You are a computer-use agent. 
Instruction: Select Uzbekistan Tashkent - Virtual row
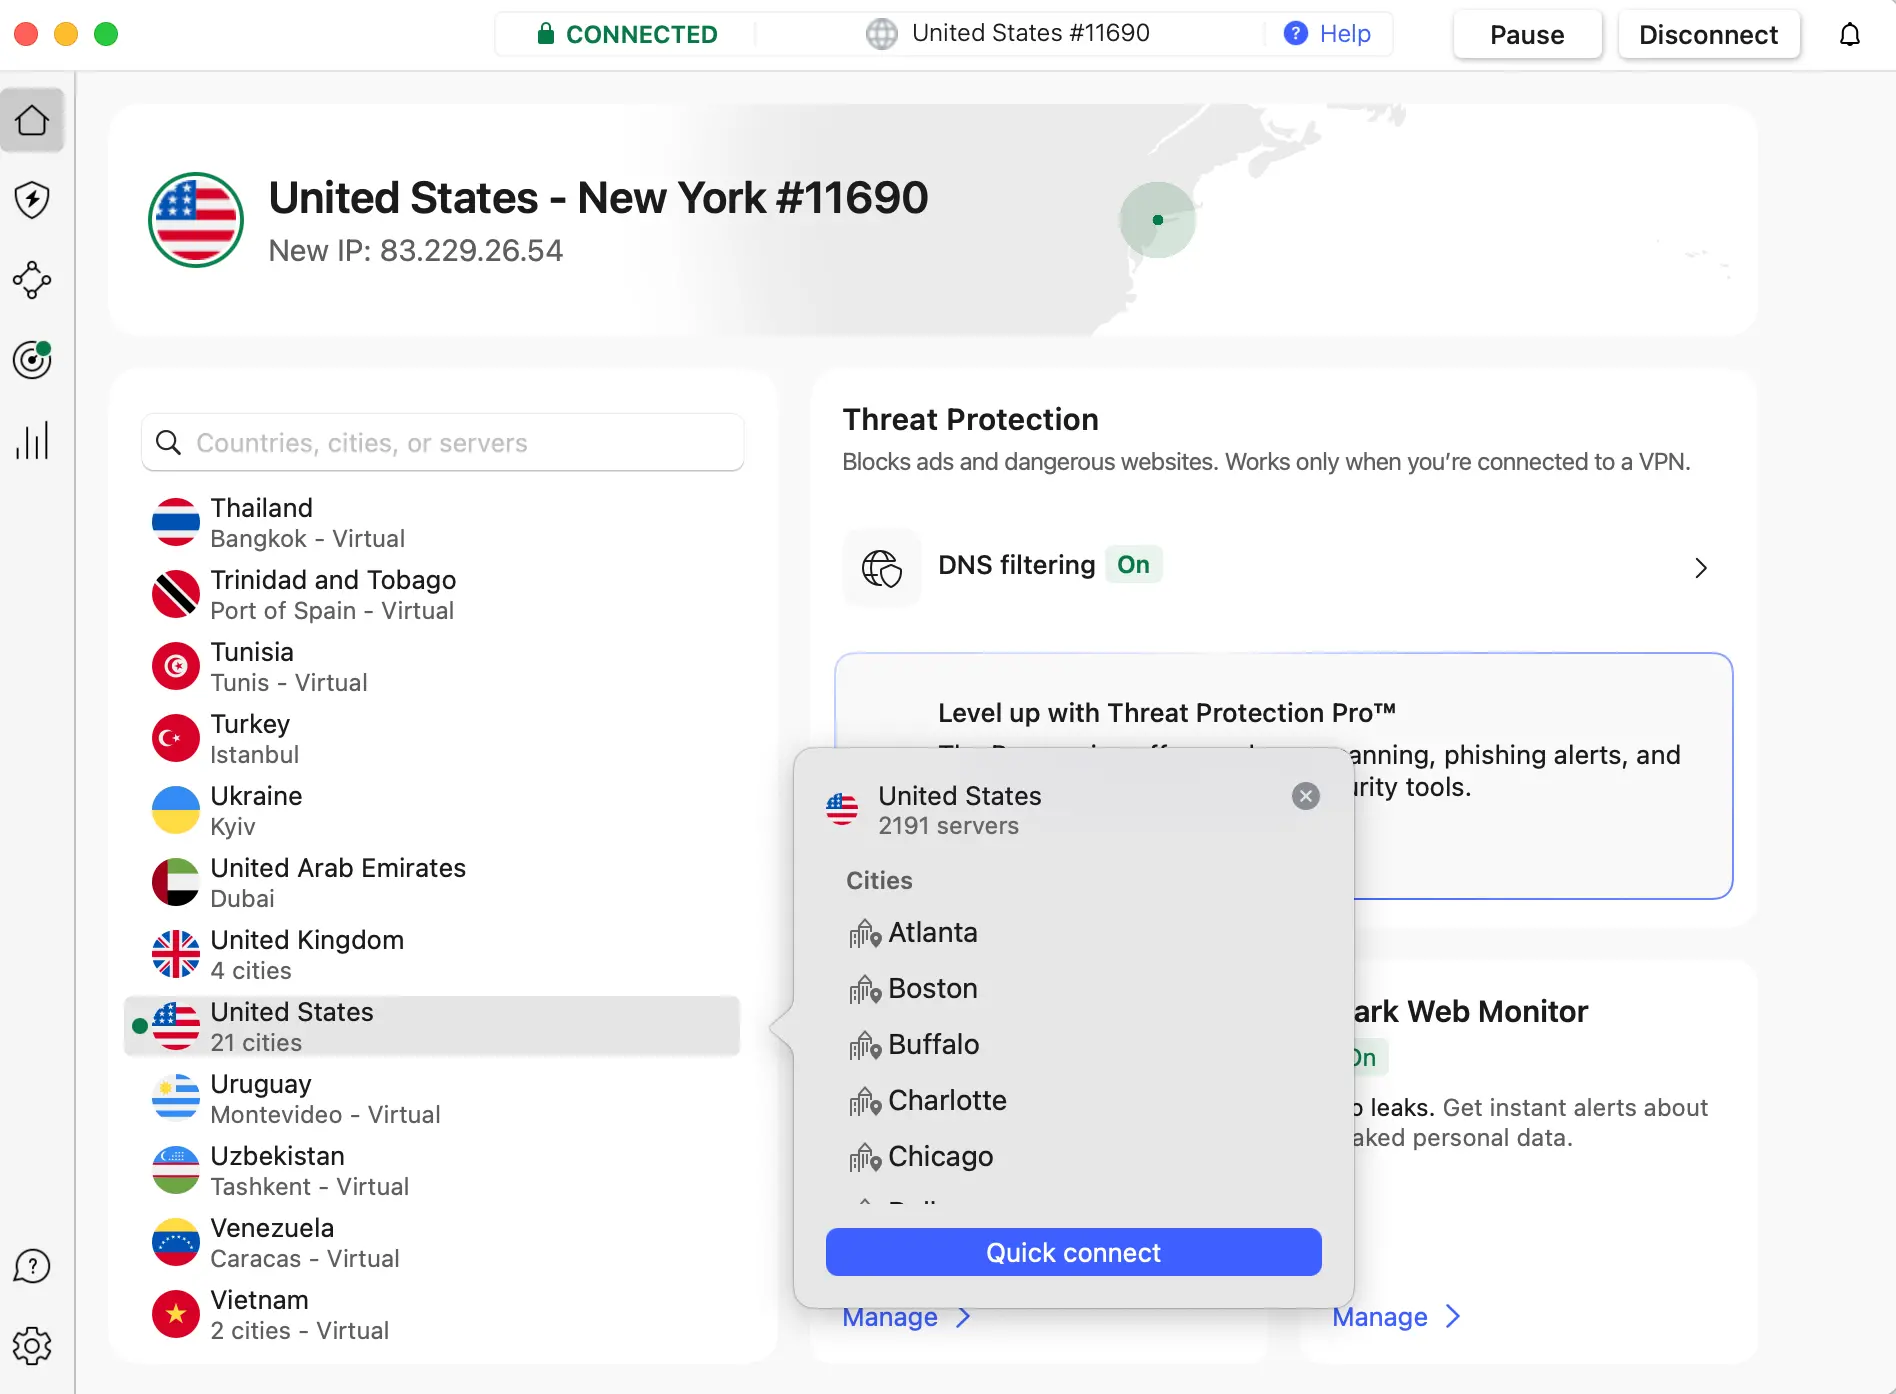[432, 1170]
